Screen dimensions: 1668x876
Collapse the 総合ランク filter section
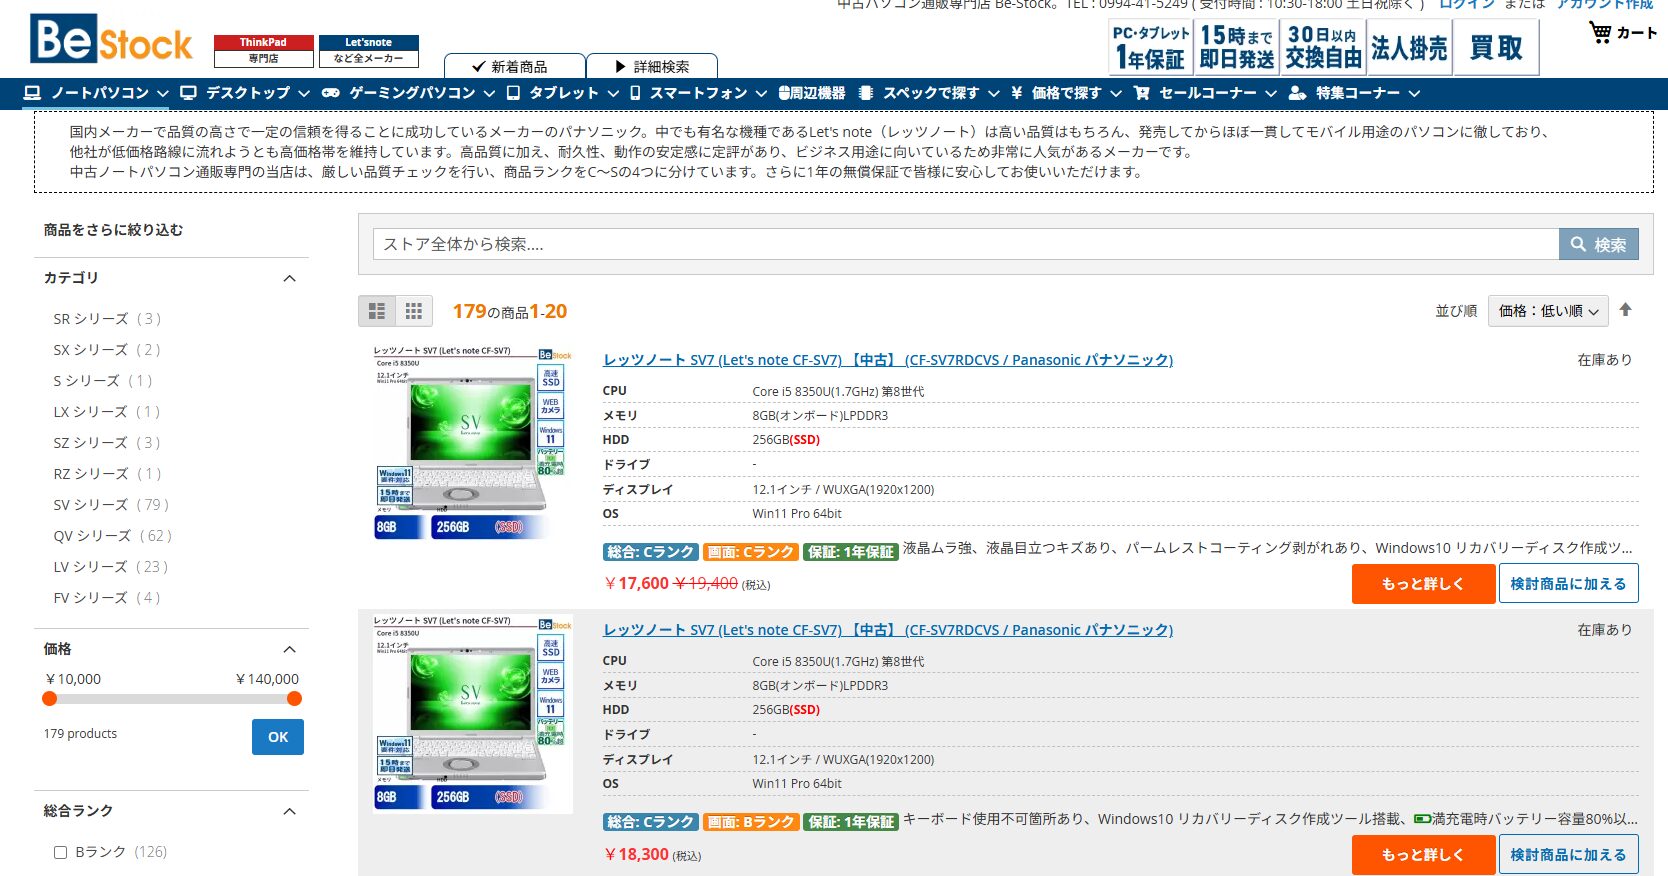point(290,811)
